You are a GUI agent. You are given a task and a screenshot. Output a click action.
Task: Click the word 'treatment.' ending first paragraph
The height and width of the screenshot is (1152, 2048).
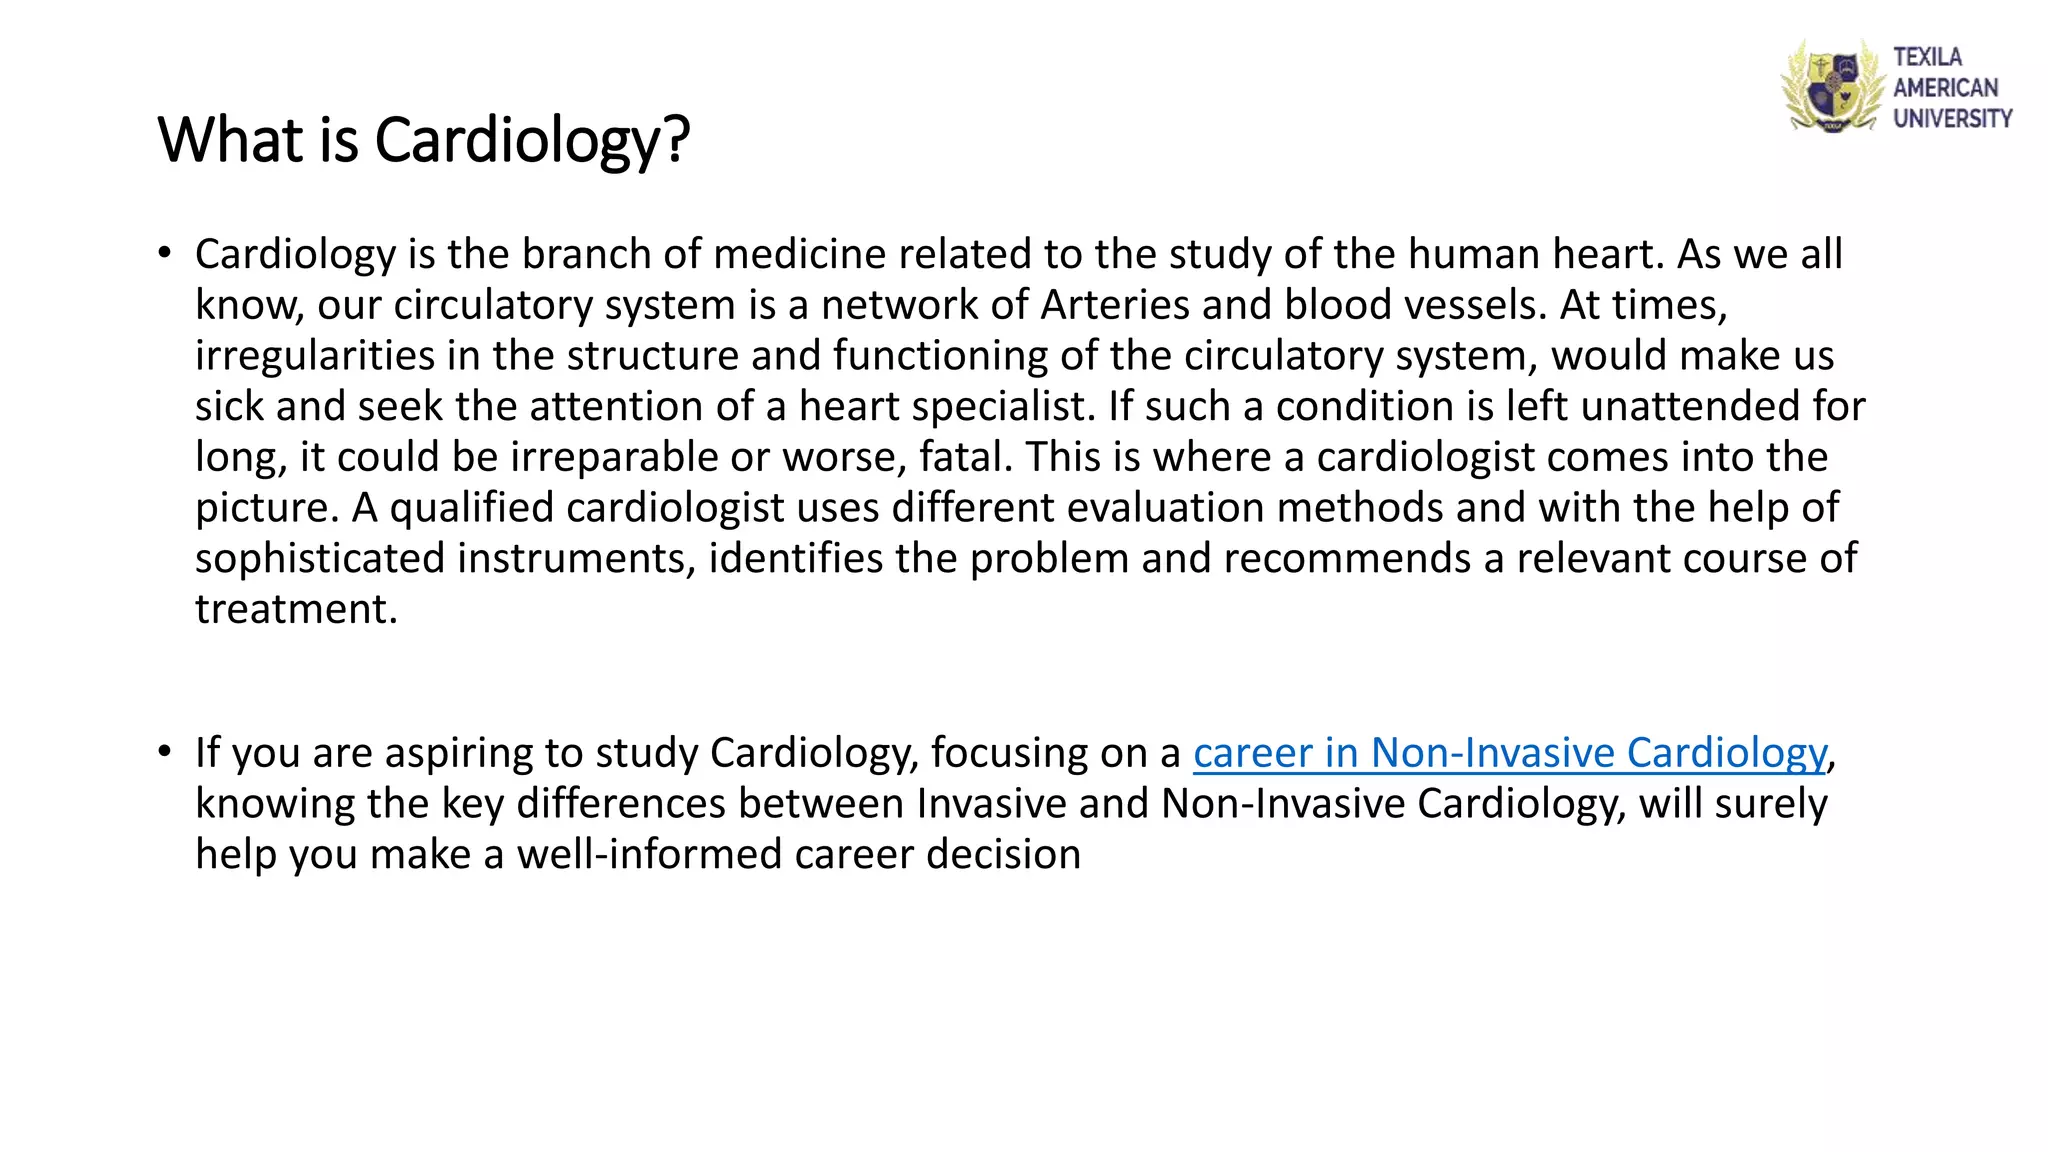point(296,609)
